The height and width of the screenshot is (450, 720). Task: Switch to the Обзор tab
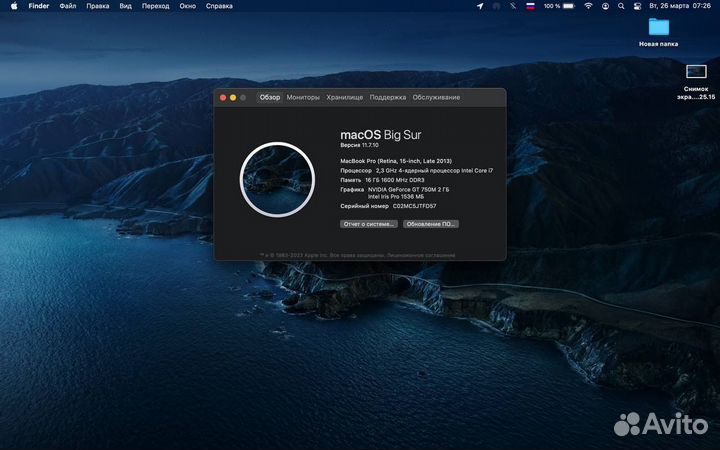pyautogui.click(x=270, y=97)
